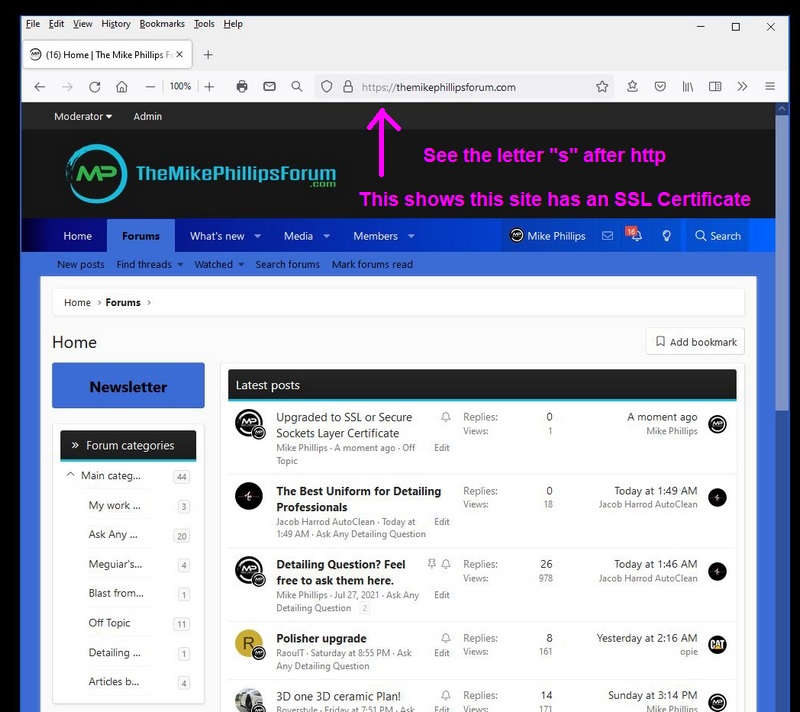The width and height of the screenshot is (800, 712).
Task: Toggle watch bell on Detailing Question thread
Action: tap(445, 564)
